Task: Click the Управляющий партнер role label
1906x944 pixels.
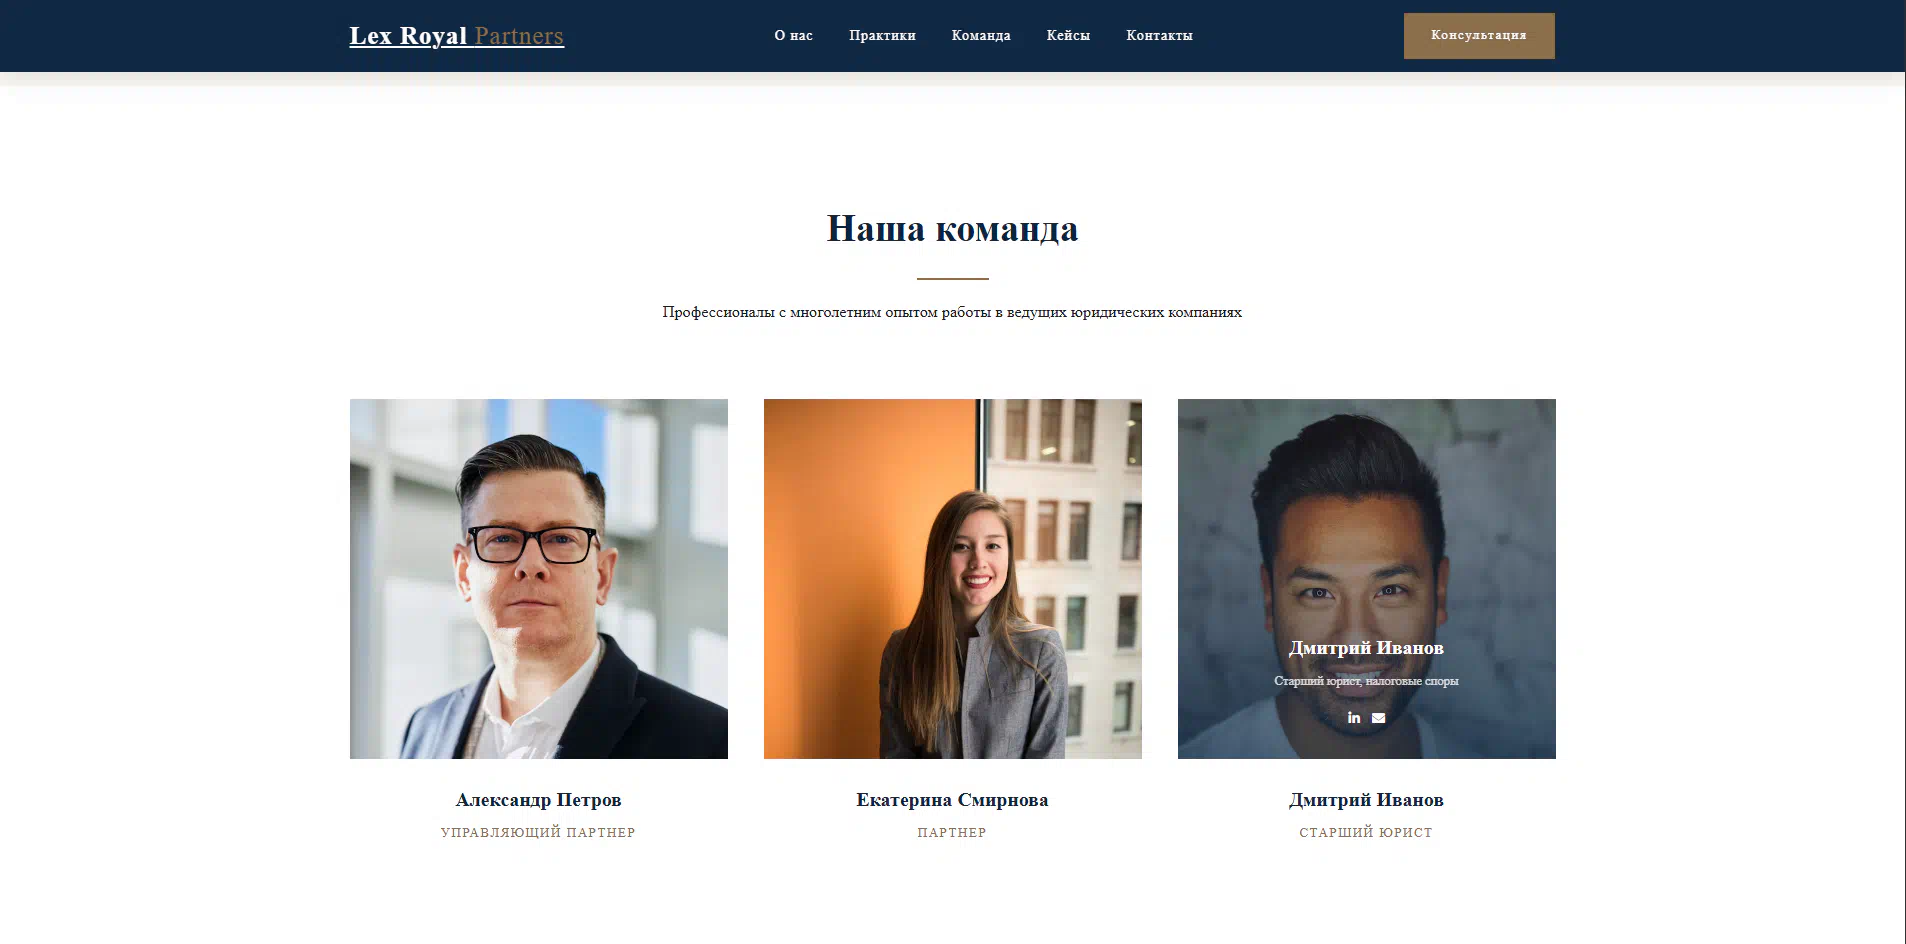Action: point(538,832)
